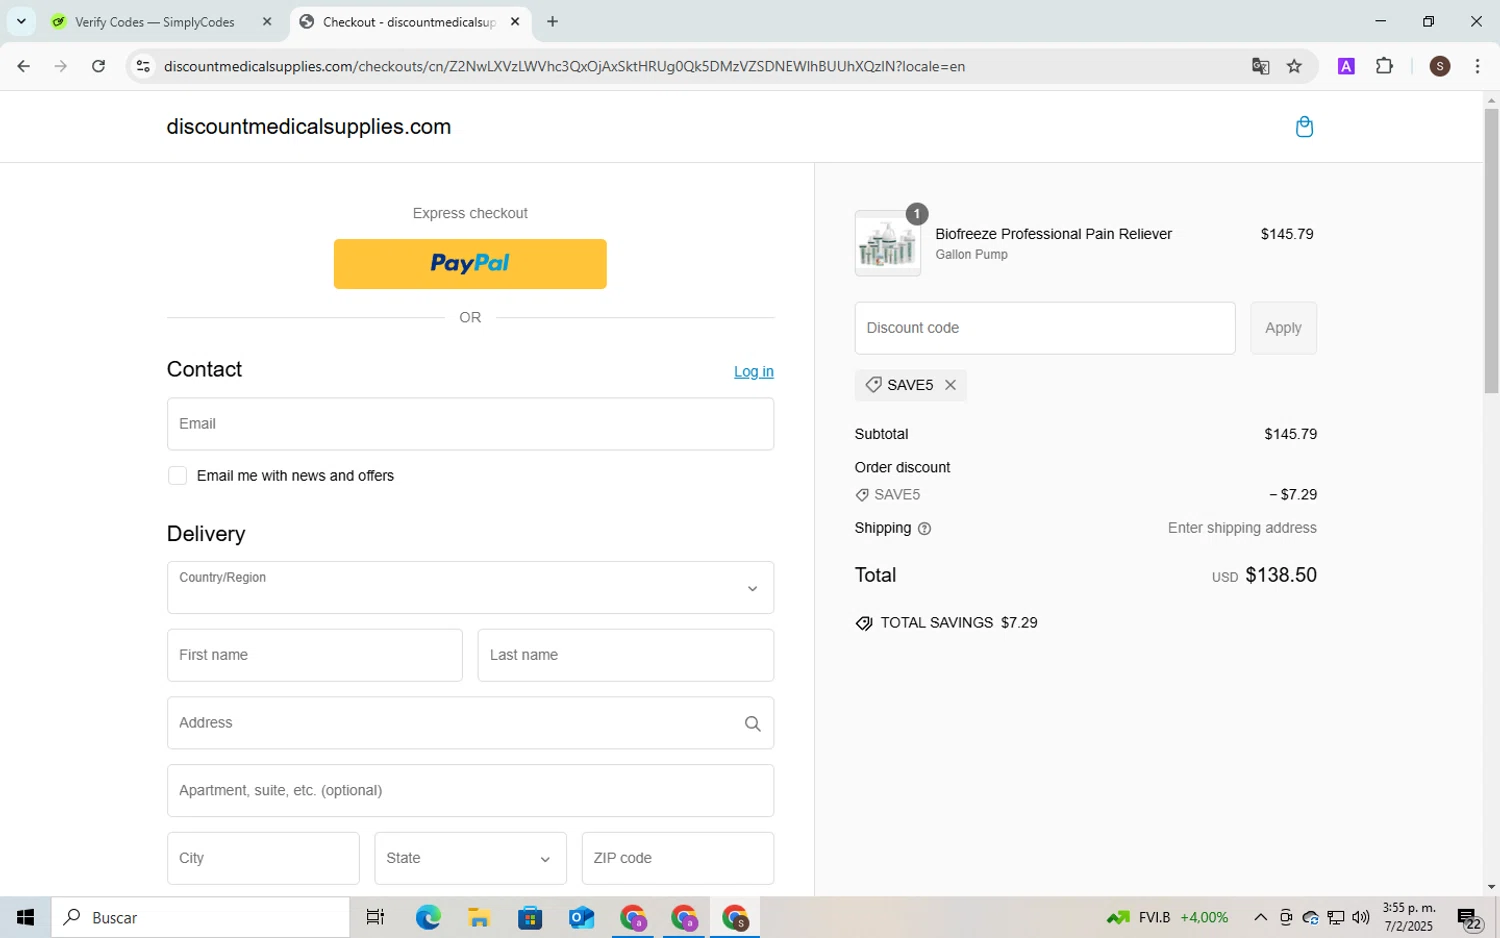Pay with PayPal express checkout

click(470, 264)
